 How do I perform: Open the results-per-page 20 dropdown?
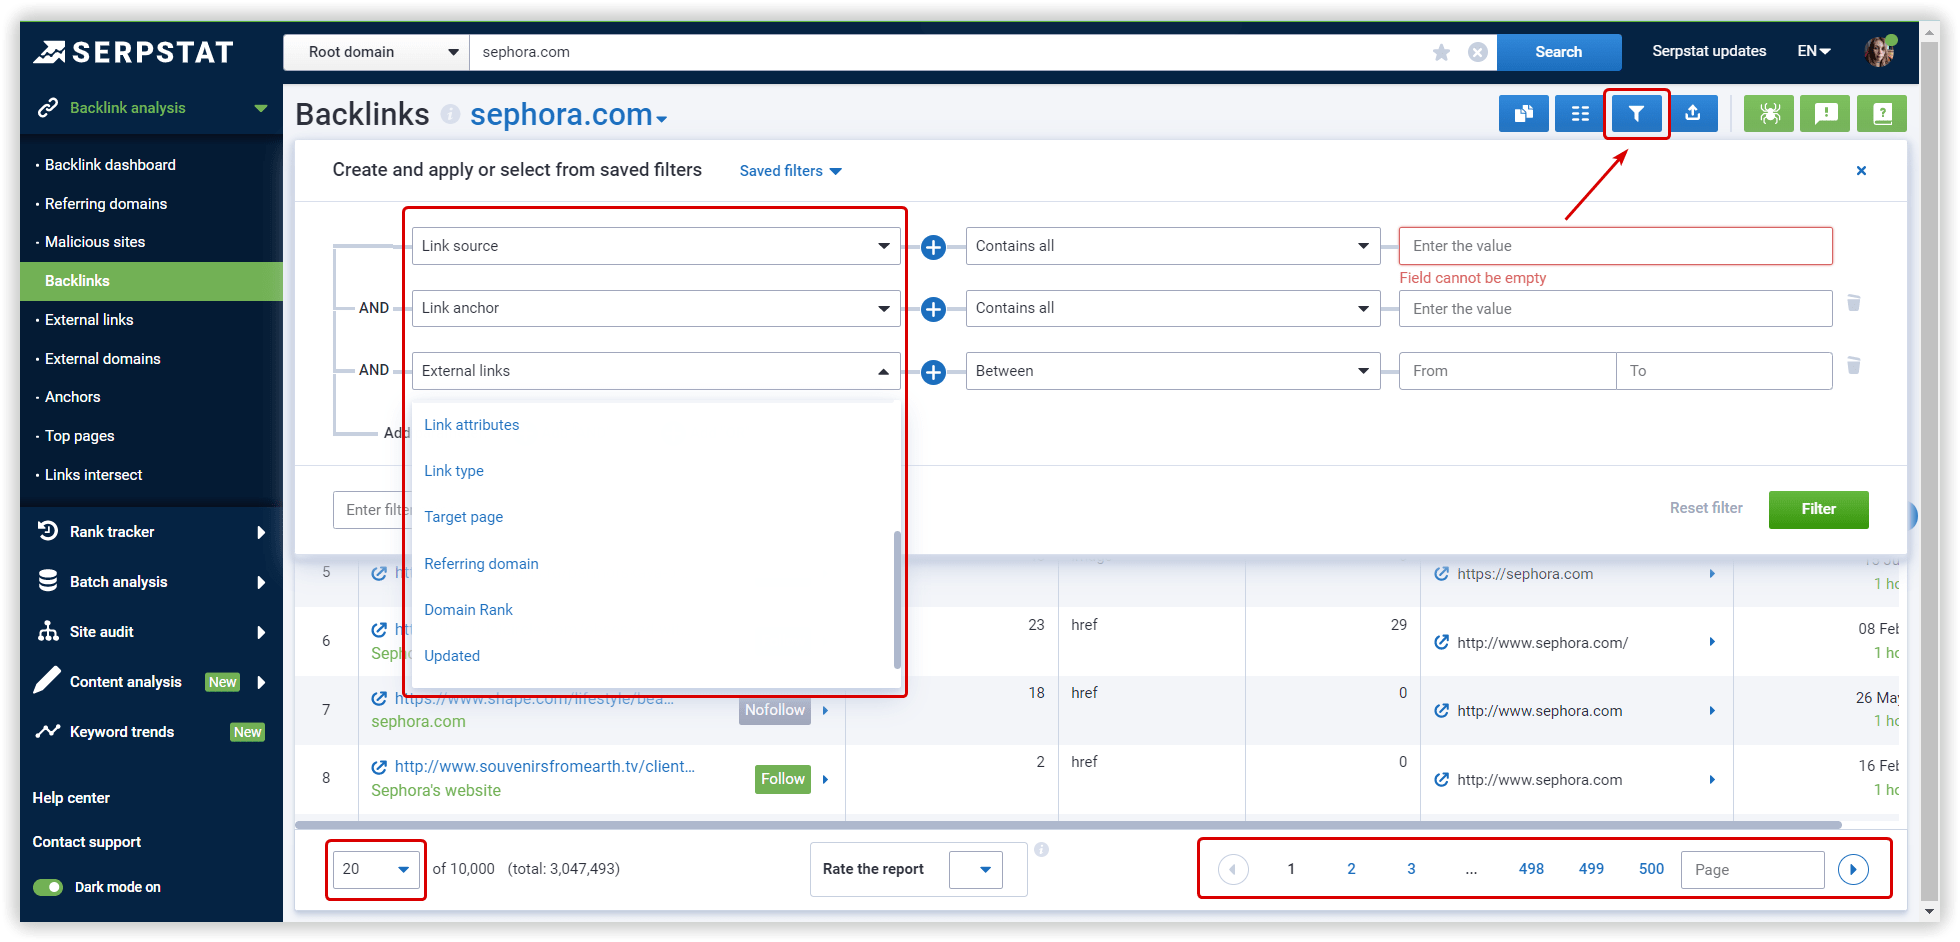375,869
